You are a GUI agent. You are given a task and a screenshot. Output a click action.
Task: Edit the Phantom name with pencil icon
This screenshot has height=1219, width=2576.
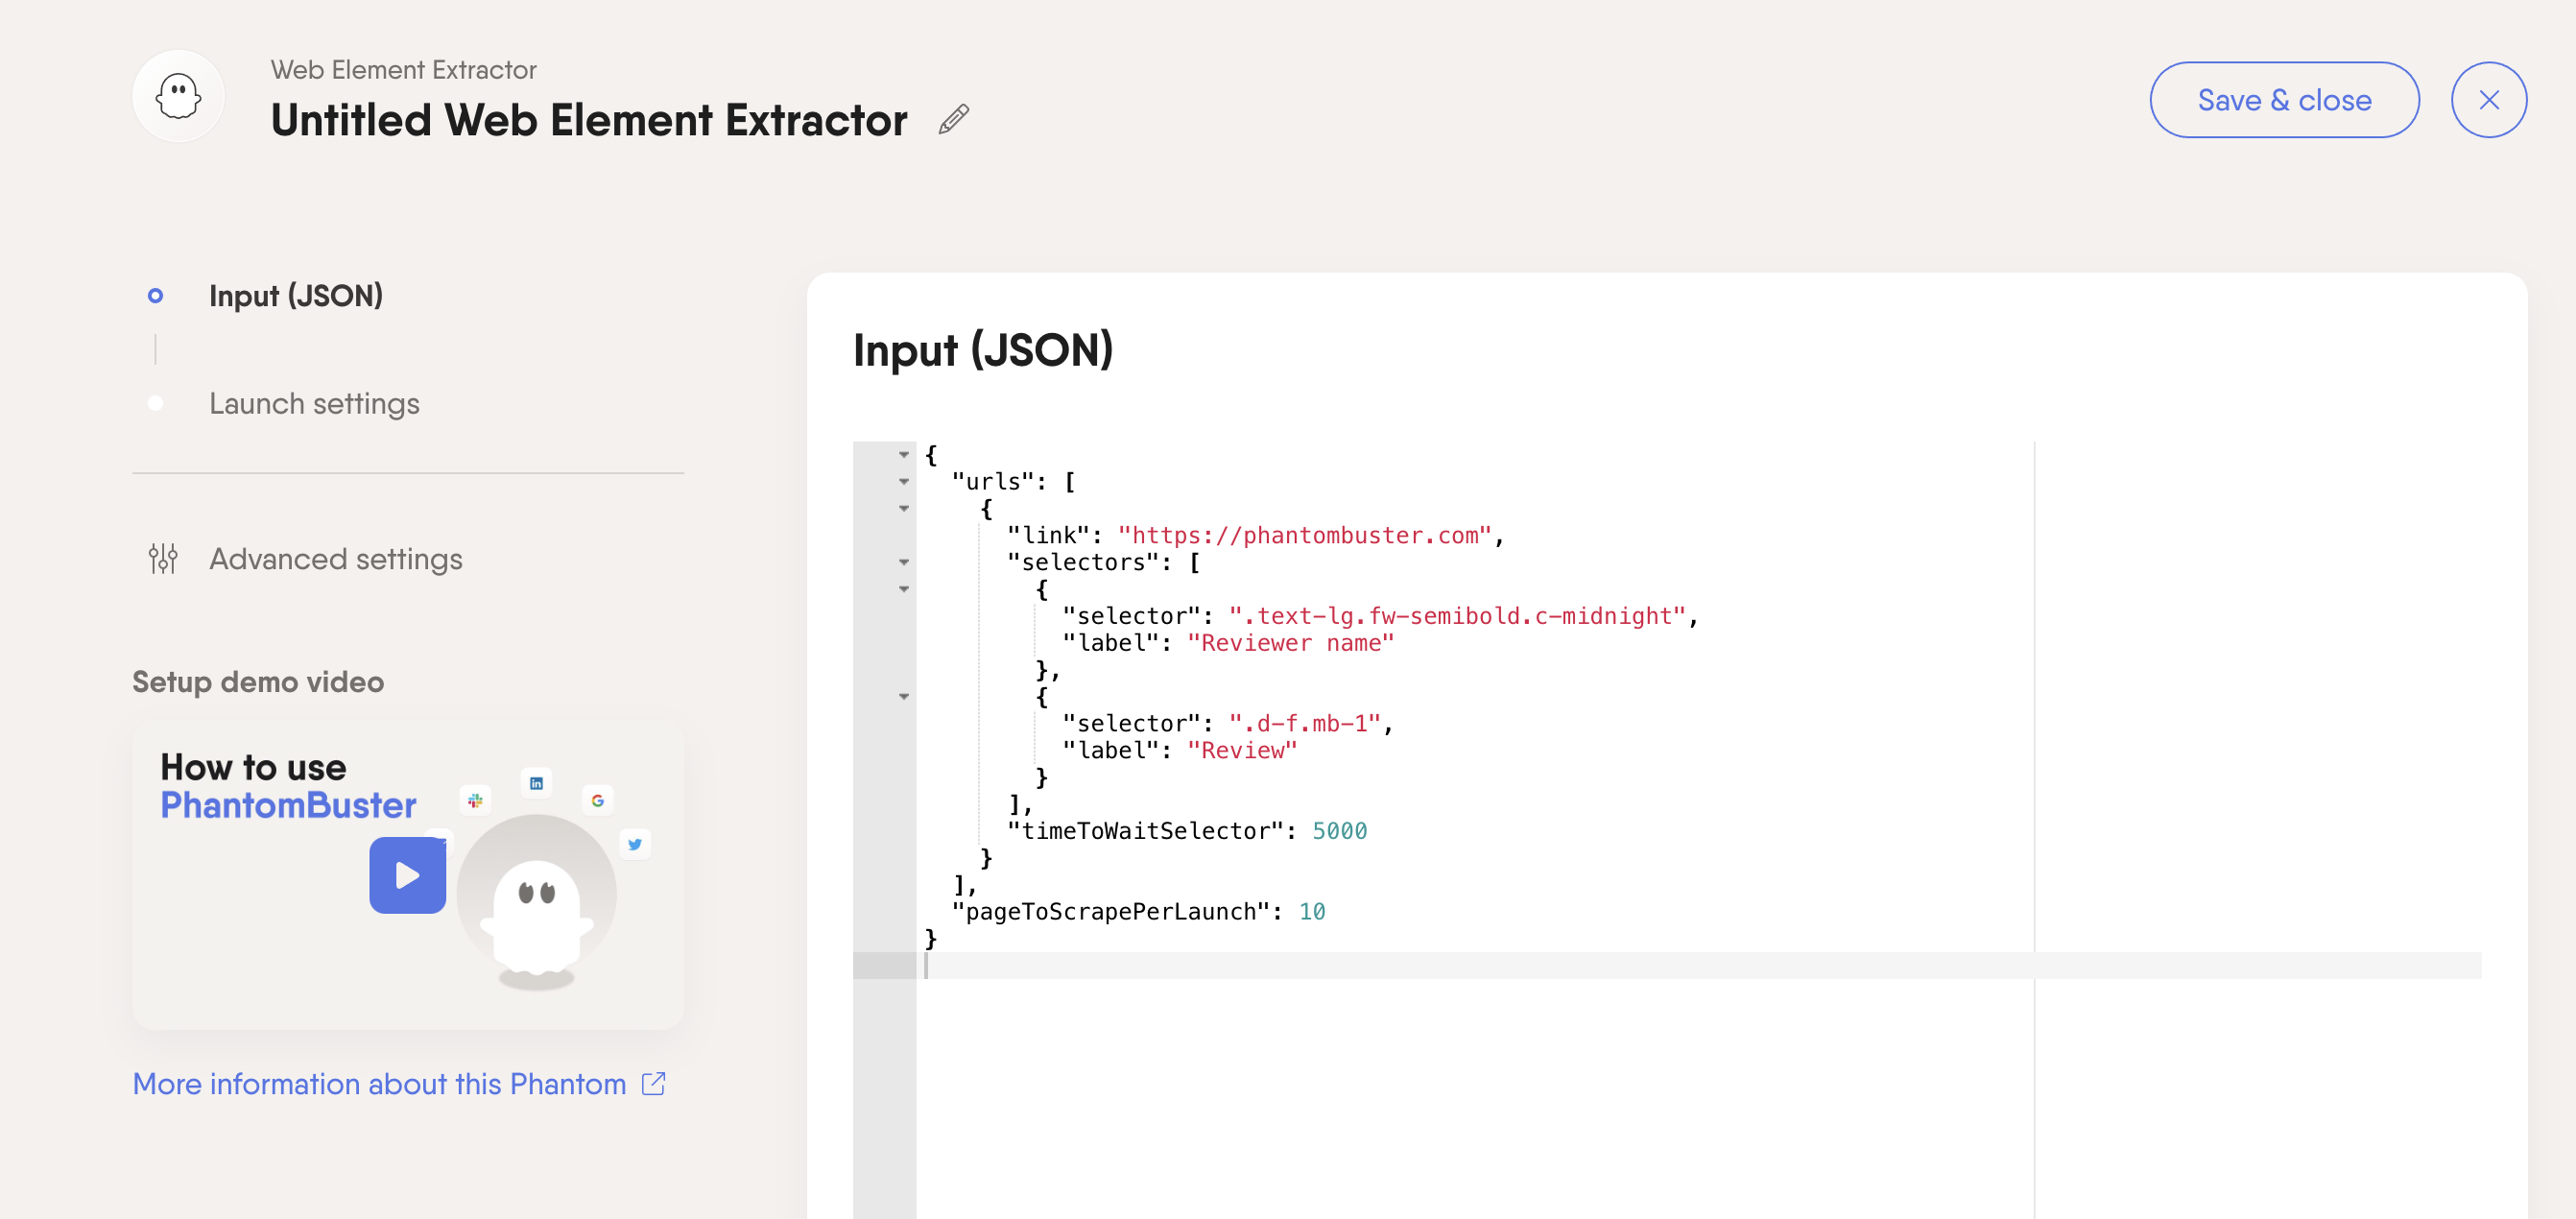coord(953,120)
